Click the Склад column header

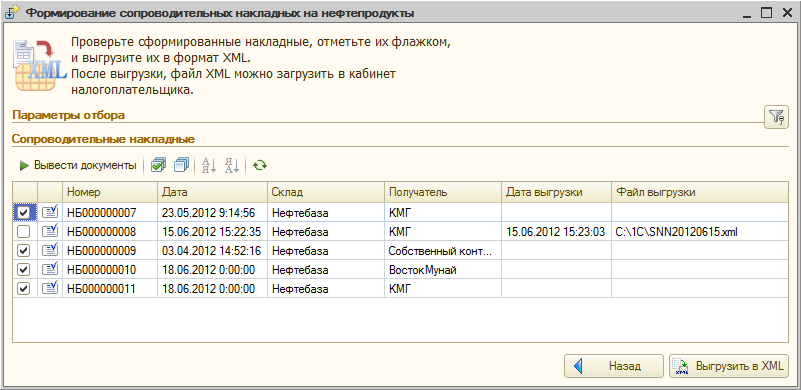coord(325,192)
